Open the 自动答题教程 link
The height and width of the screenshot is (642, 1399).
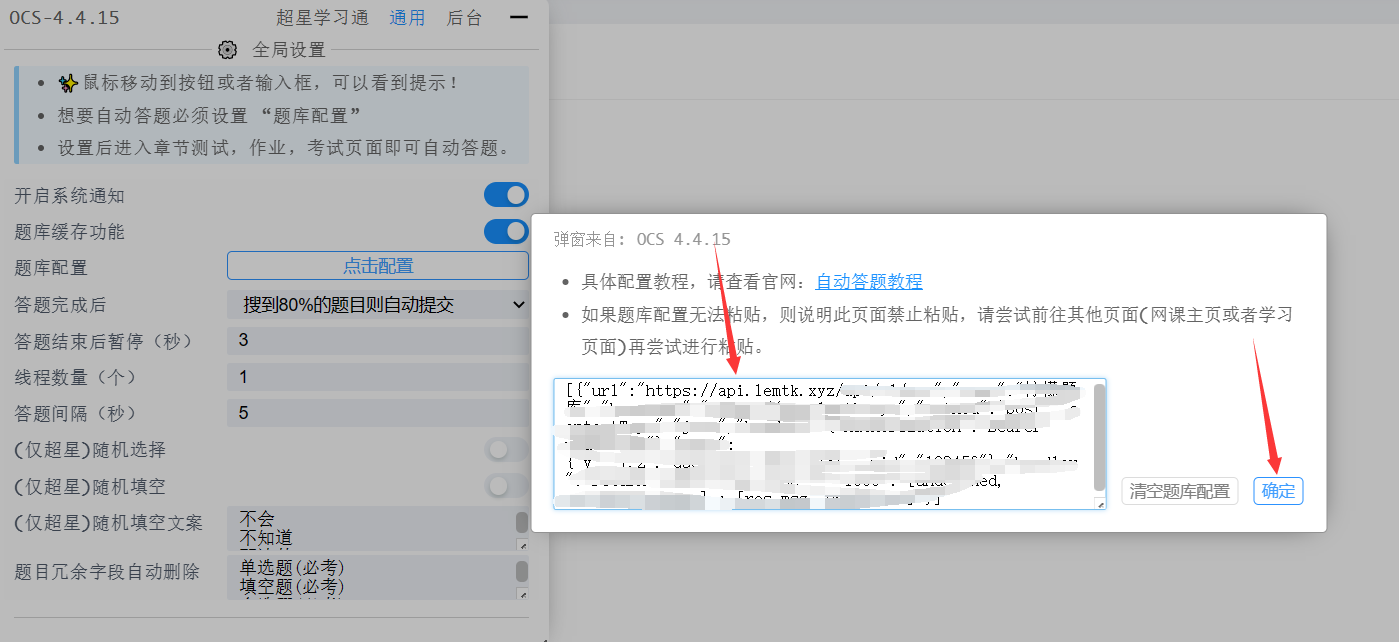point(869,282)
